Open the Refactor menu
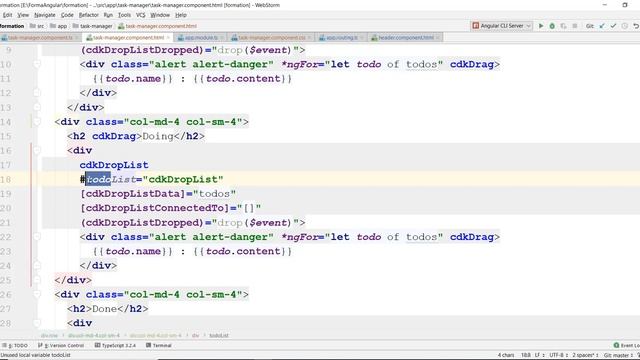The width and height of the screenshot is (640, 360). point(89,15)
